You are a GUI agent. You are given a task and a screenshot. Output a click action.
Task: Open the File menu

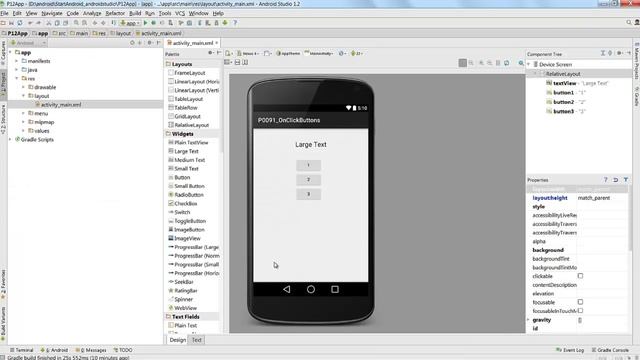click(4, 13)
